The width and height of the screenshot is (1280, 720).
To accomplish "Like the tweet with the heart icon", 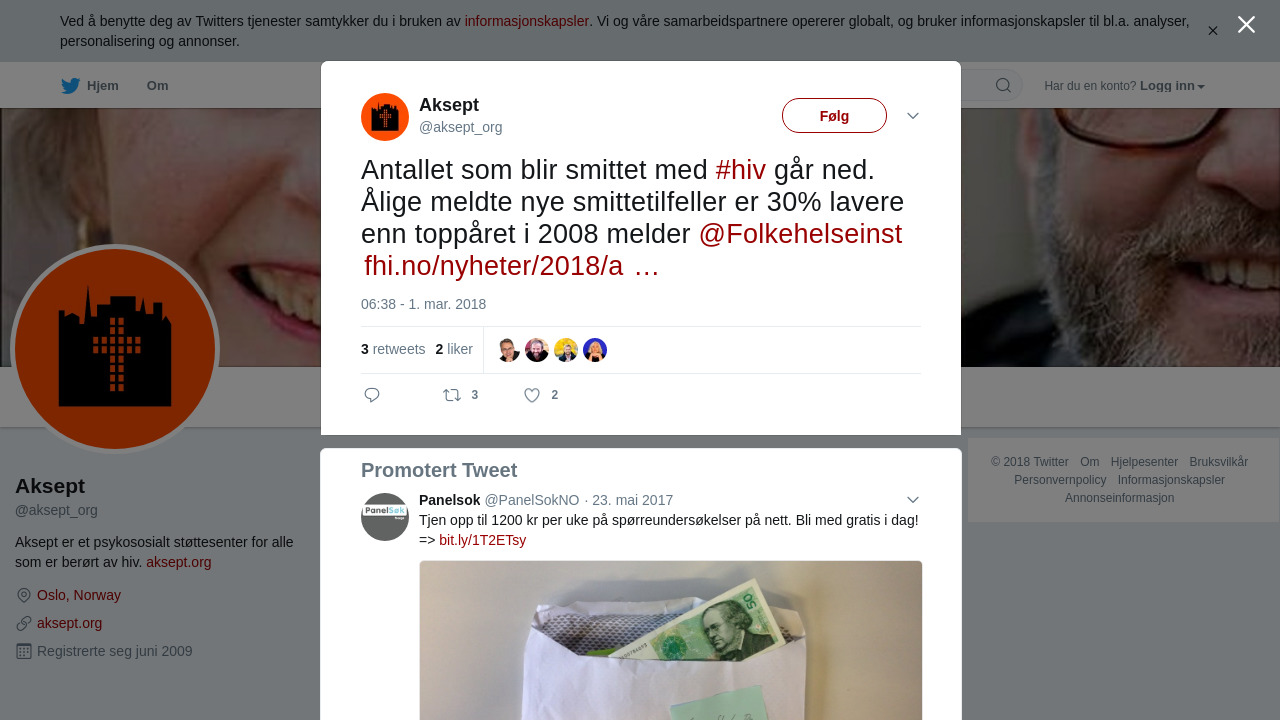I will pos(532,395).
